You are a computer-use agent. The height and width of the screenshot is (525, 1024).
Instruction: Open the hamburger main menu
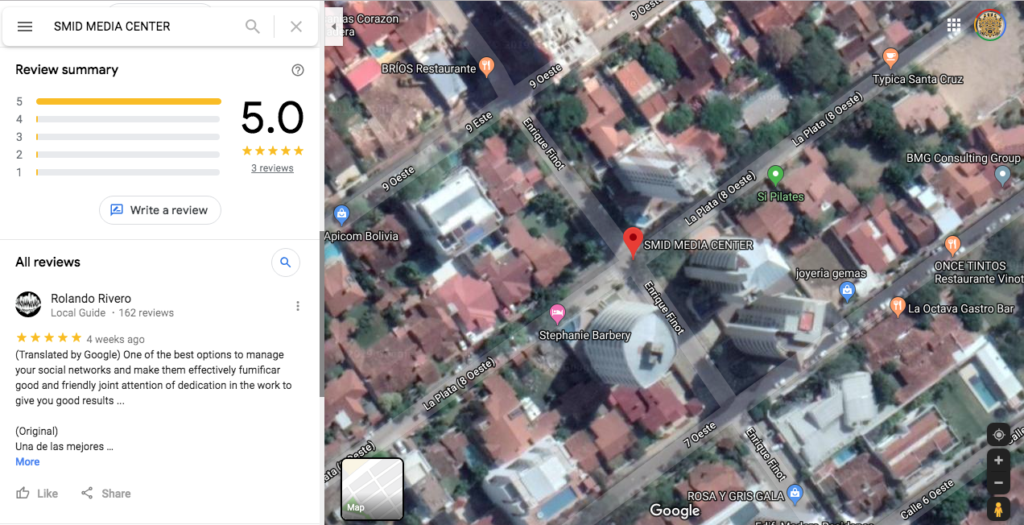tap(25, 27)
